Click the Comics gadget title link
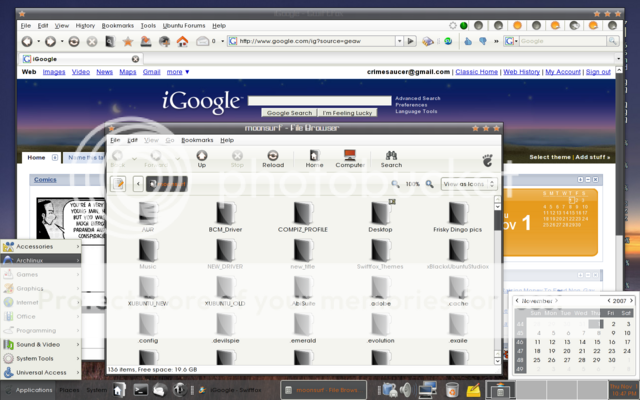Screen dimensions: 640x400 tap(45, 180)
